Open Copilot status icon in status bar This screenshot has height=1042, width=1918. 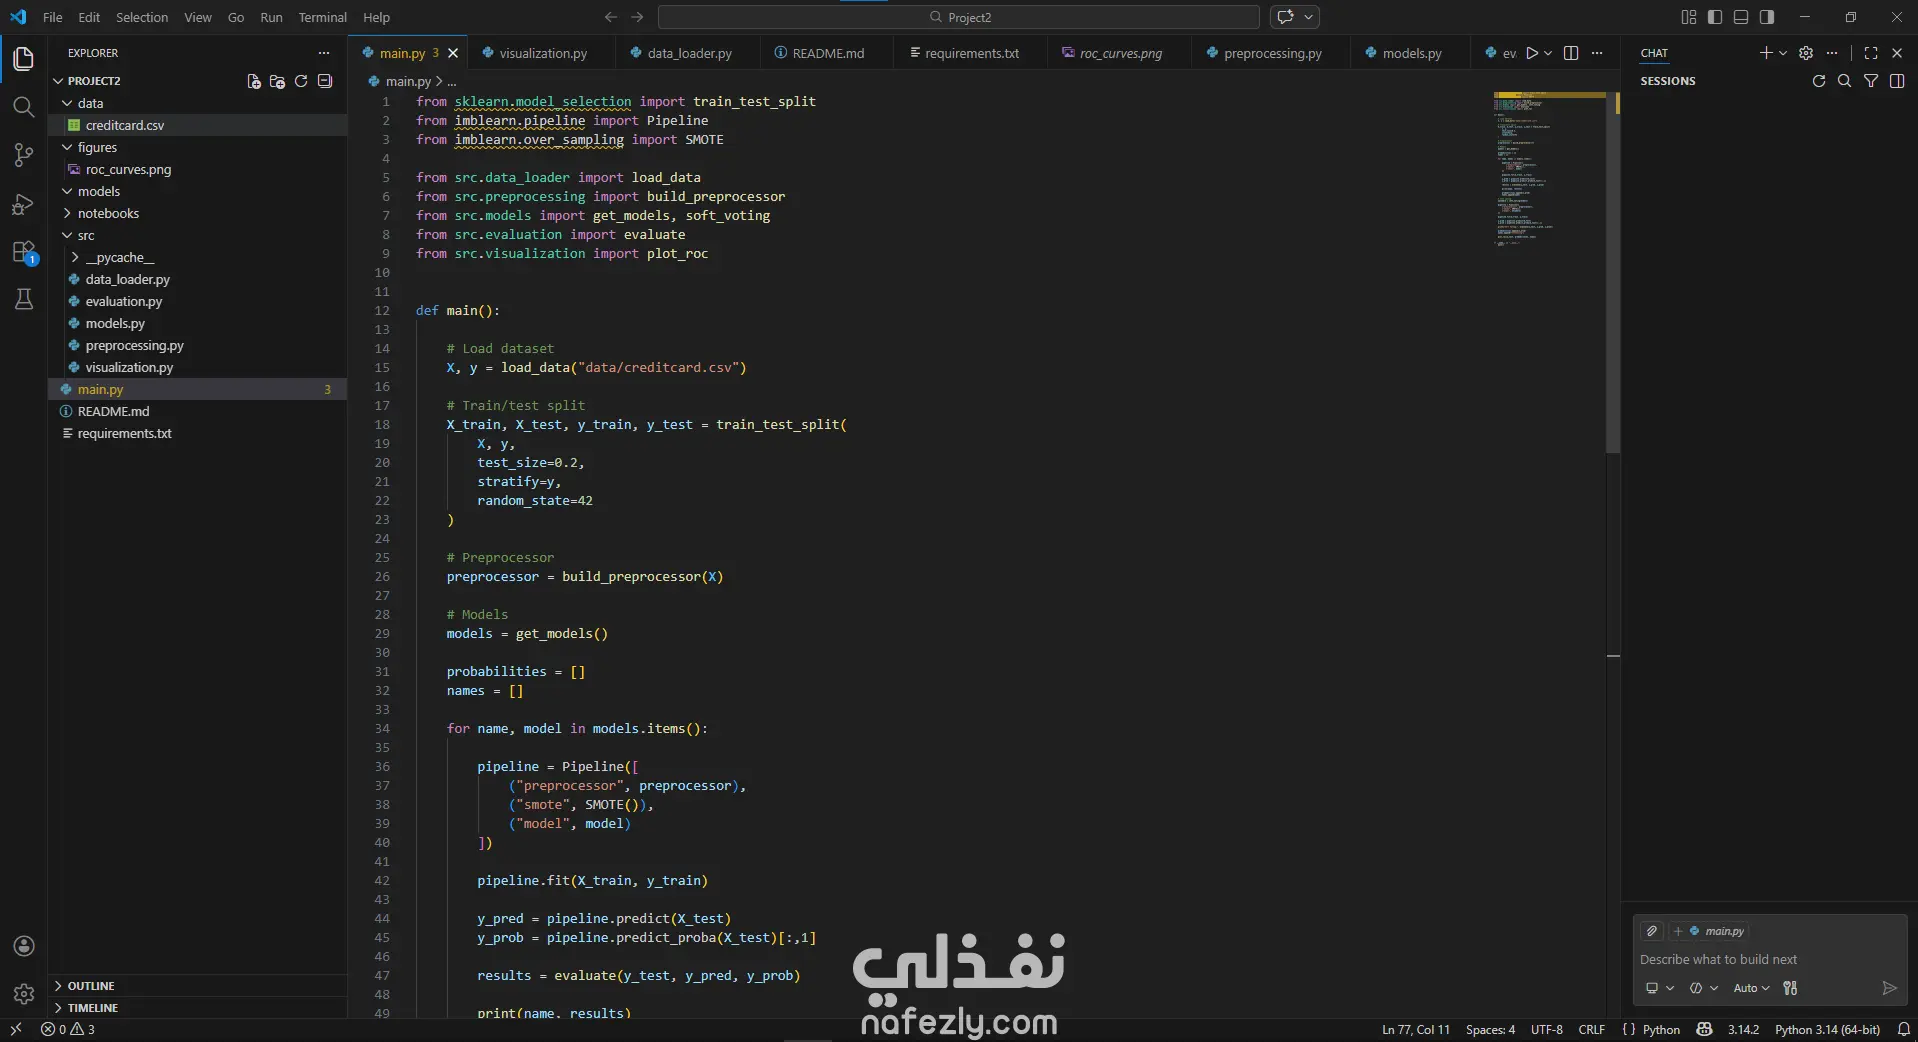point(1705,1029)
